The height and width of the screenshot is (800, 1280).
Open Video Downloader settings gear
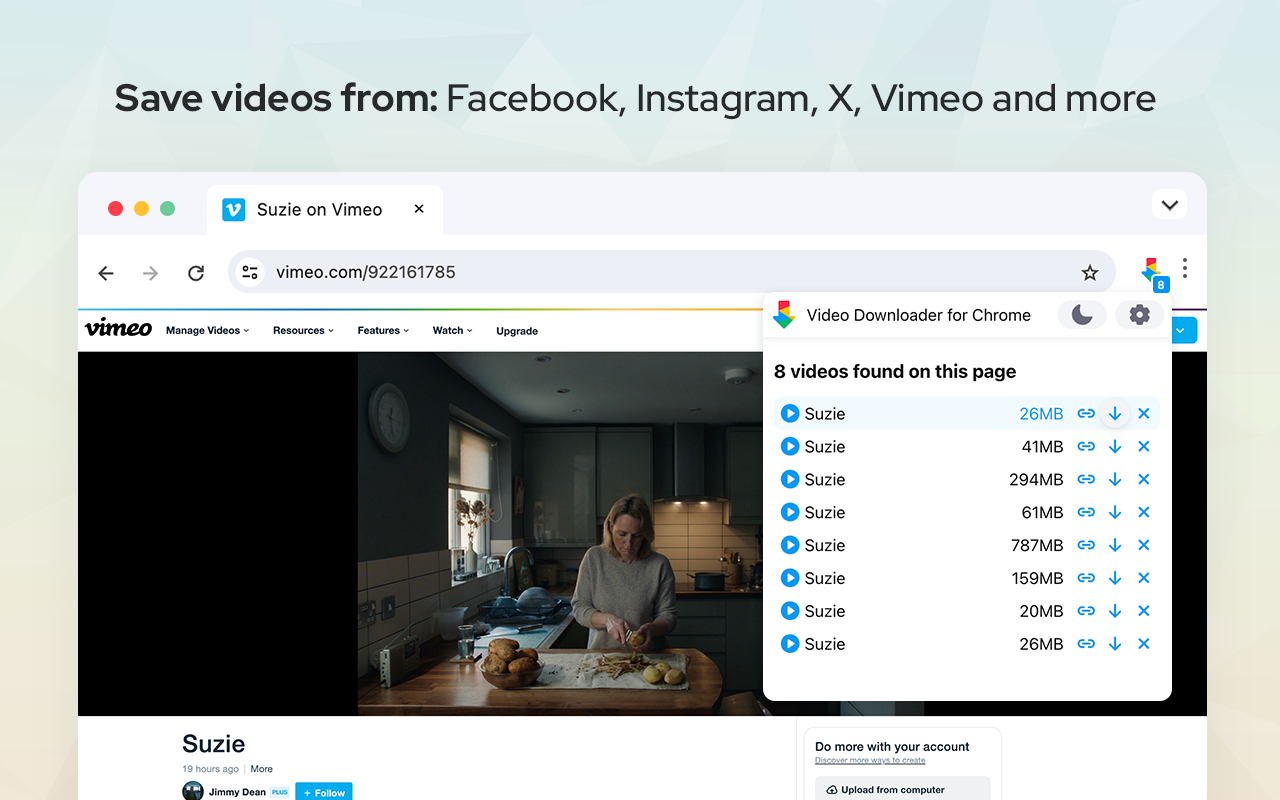click(1139, 315)
